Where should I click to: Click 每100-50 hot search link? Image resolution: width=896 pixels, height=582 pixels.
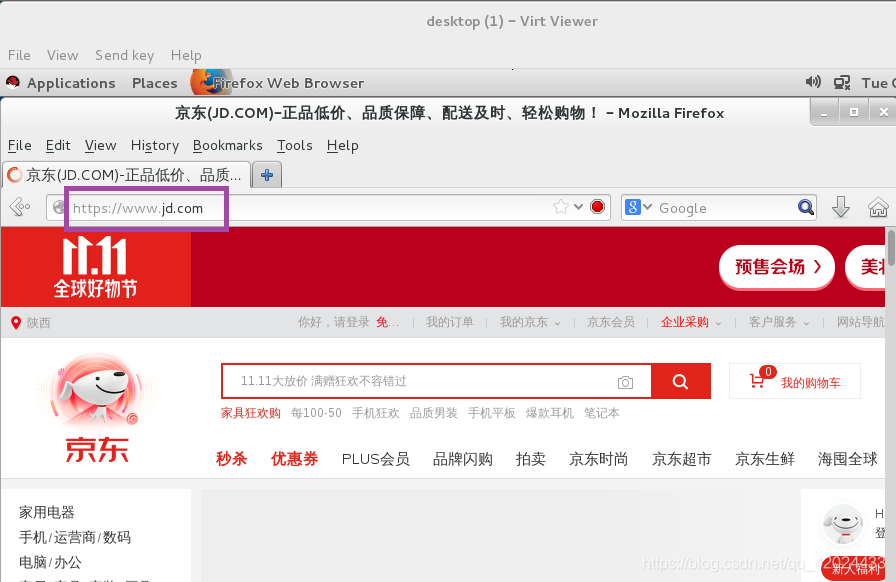pos(316,413)
